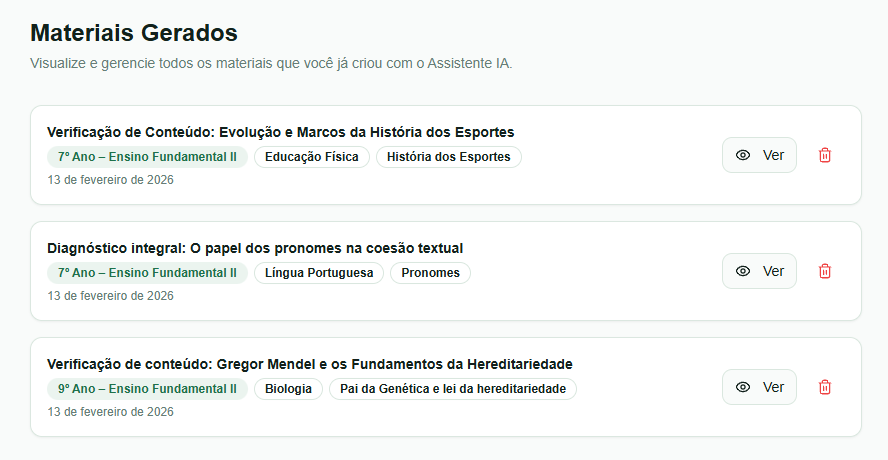
Task: Click the Pai da Genética tag
Action: click(453, 389)
